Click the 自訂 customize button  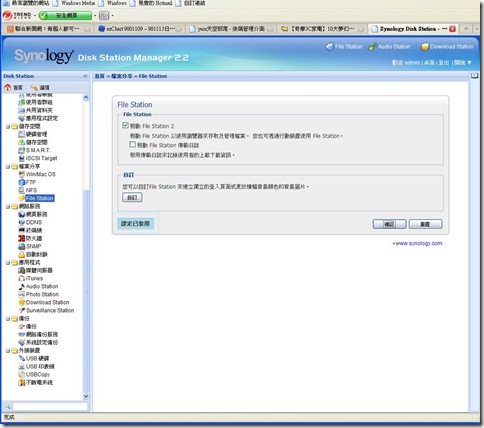132,197
